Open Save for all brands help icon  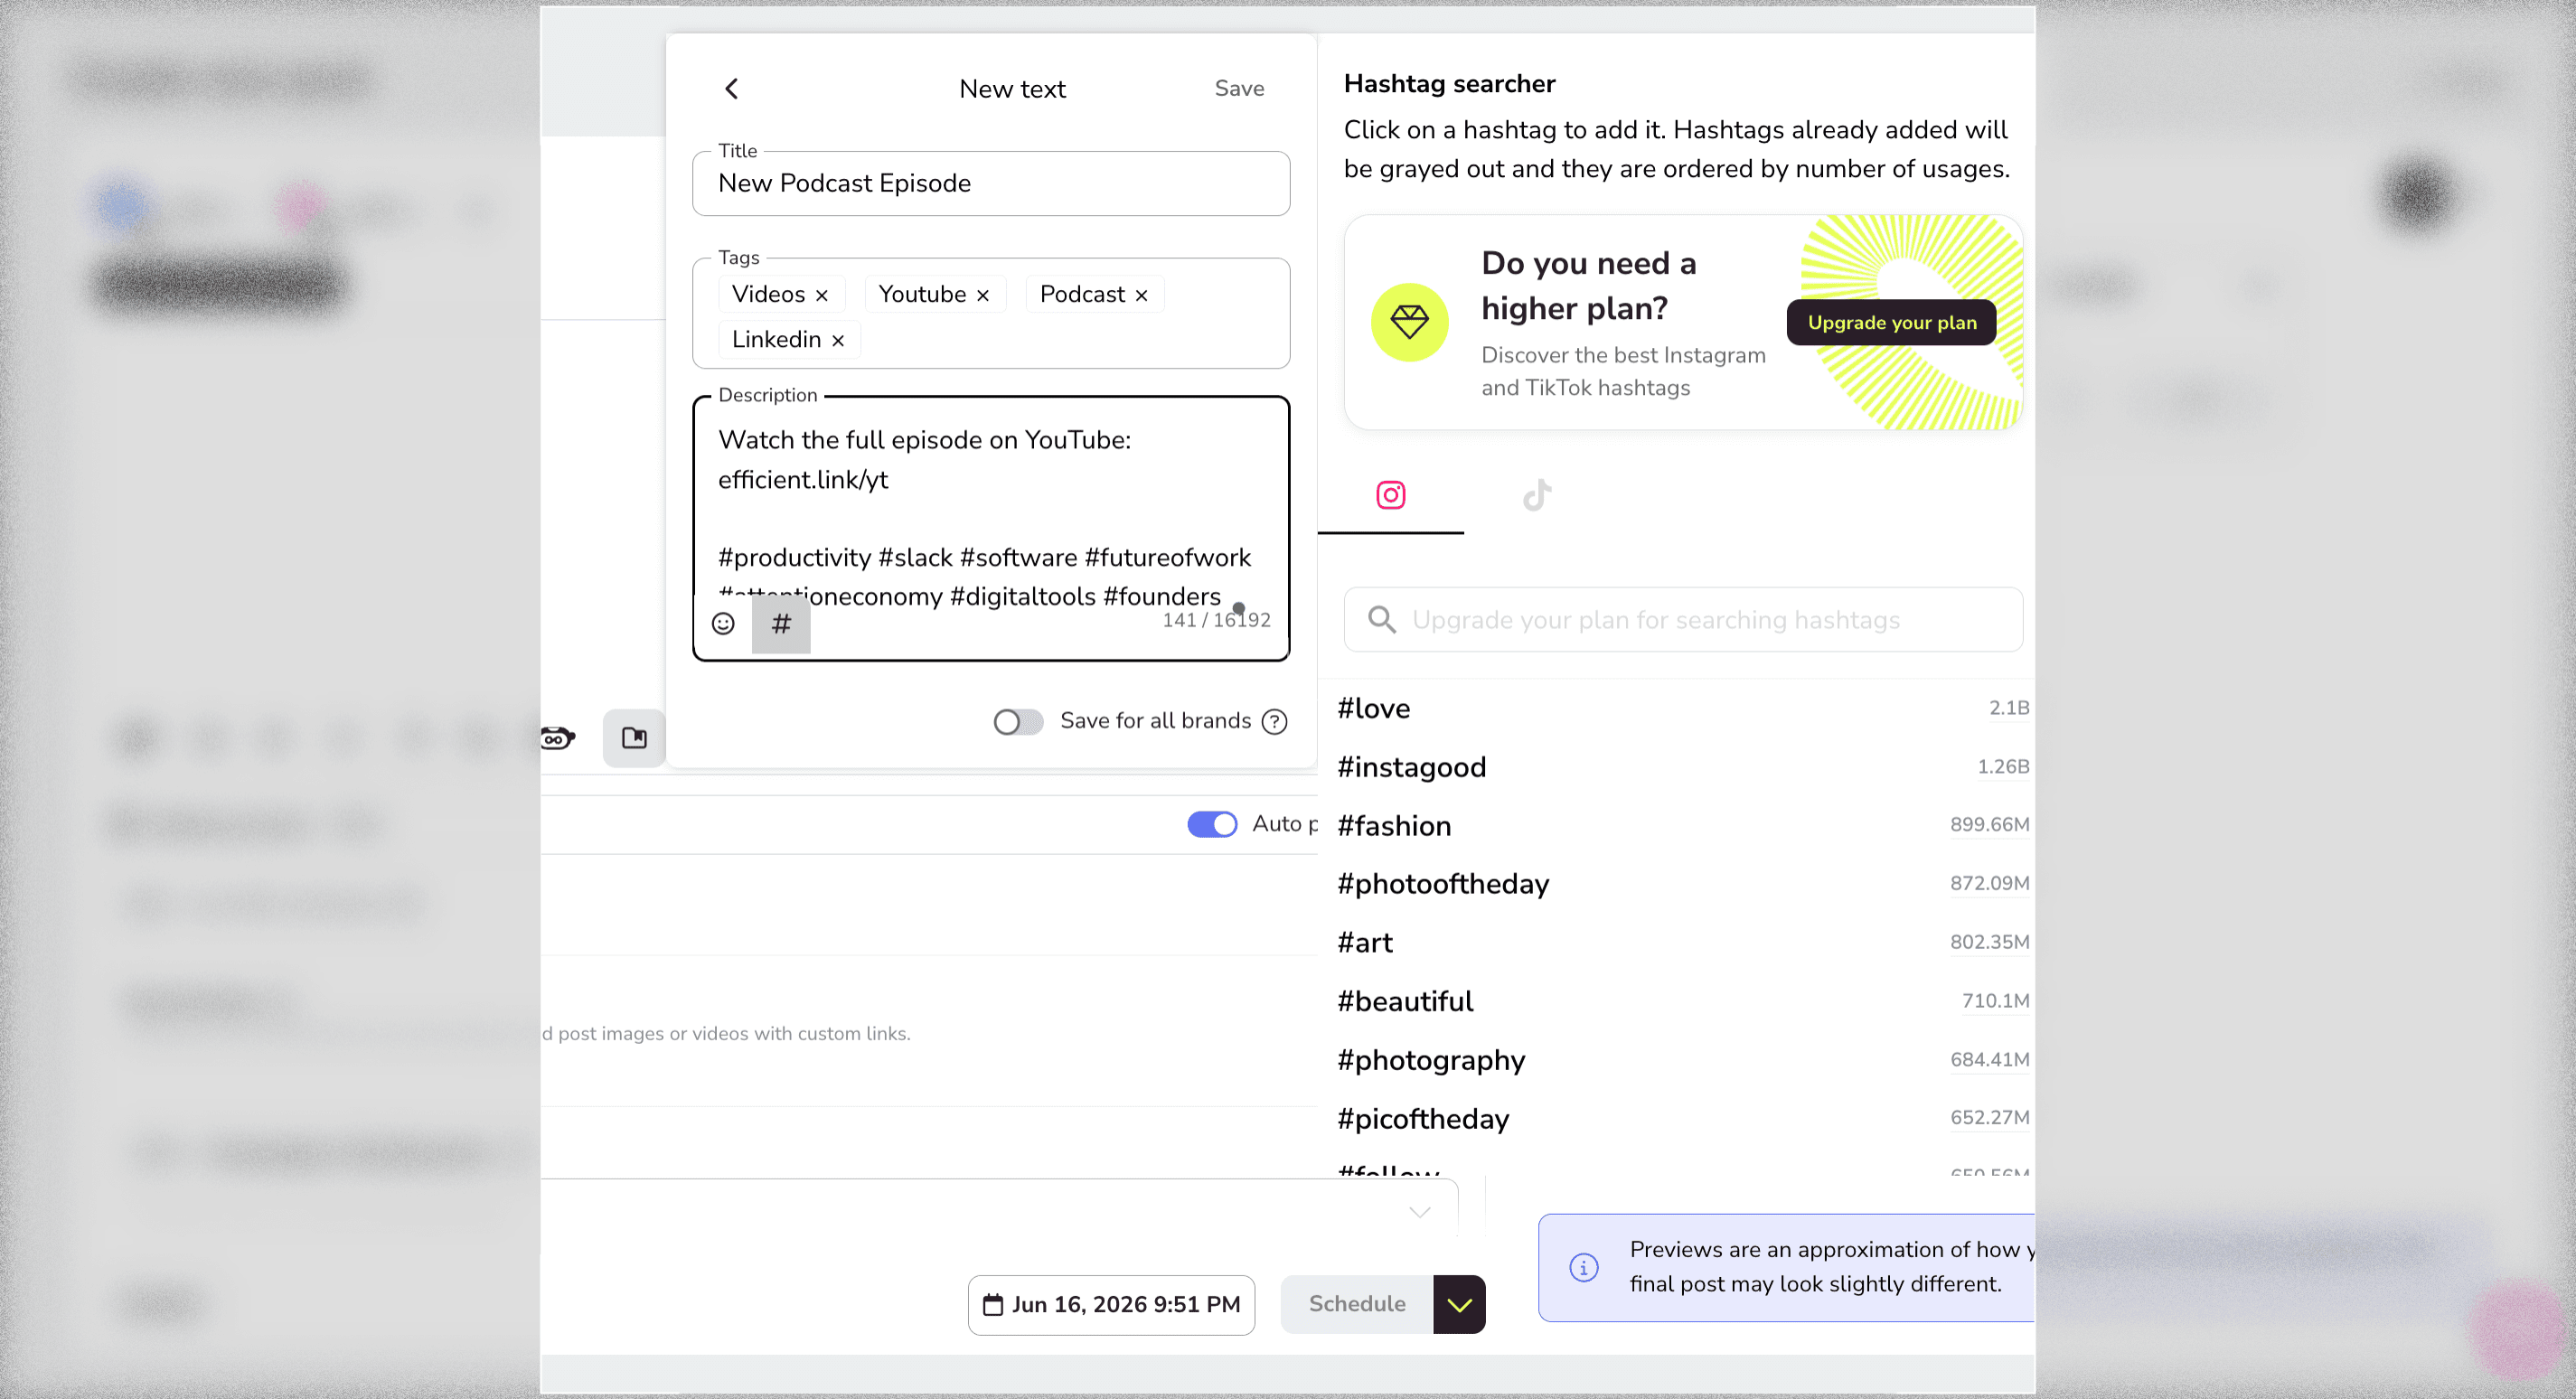[x=1274, y=722]
